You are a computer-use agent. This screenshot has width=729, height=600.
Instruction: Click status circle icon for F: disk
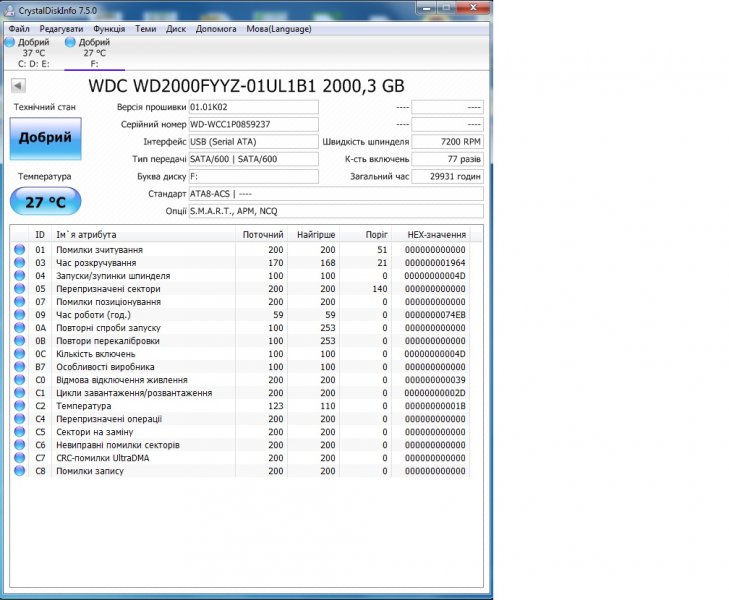[70, 43]
